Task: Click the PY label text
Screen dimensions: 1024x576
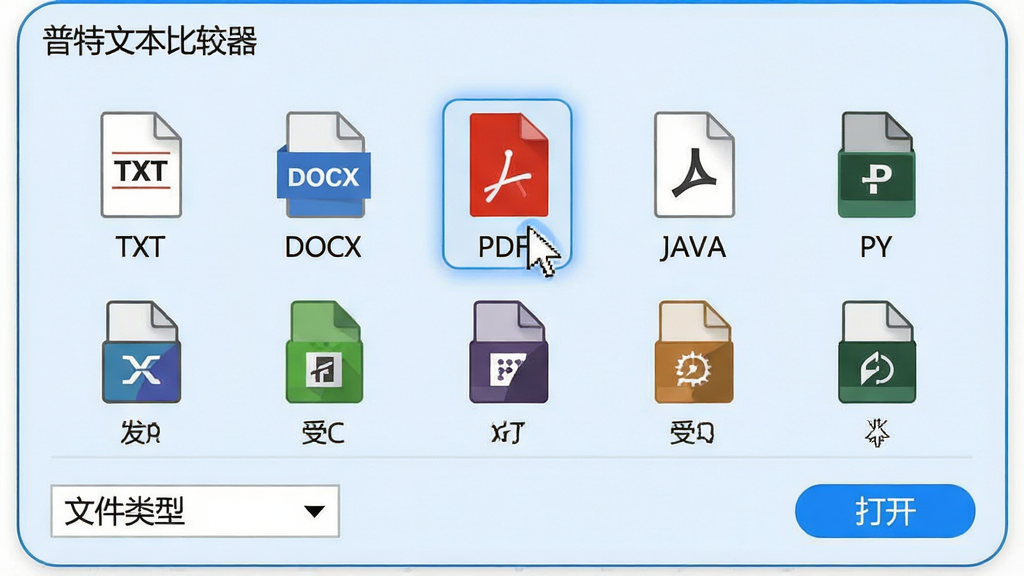Action: pos(876,247)
